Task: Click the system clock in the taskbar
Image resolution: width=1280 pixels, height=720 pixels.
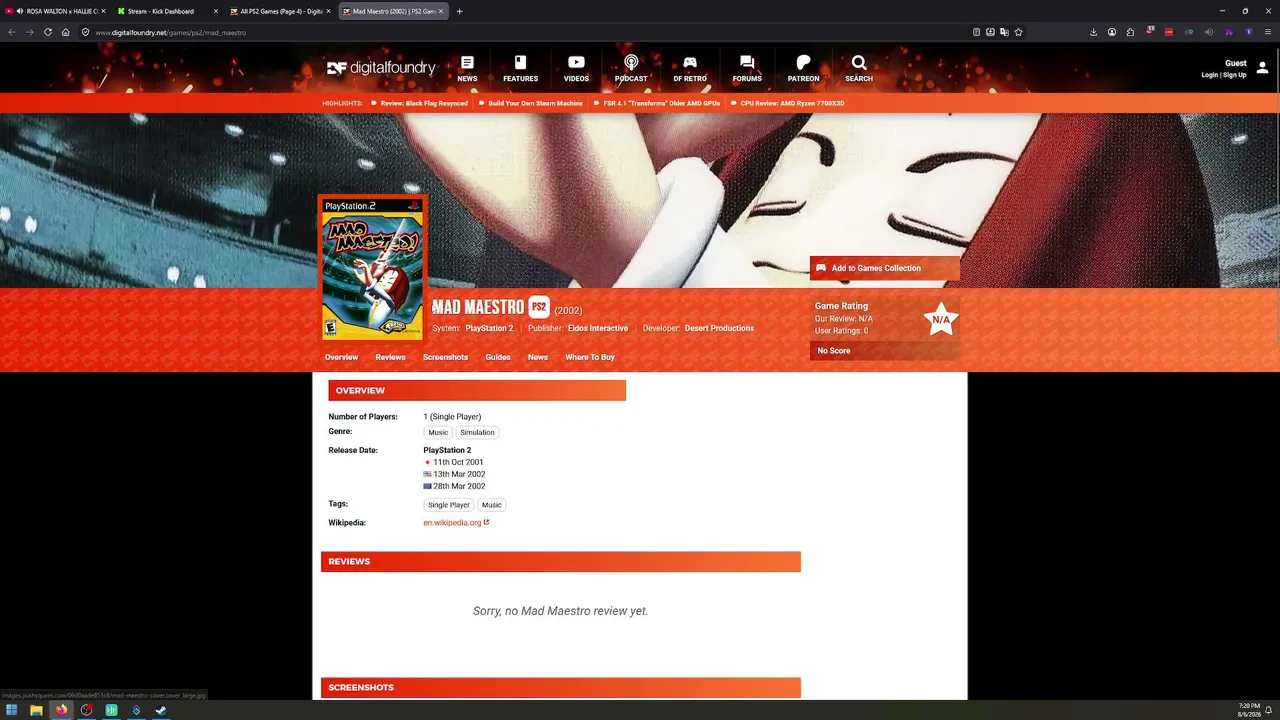Action: pos(1250,710)
